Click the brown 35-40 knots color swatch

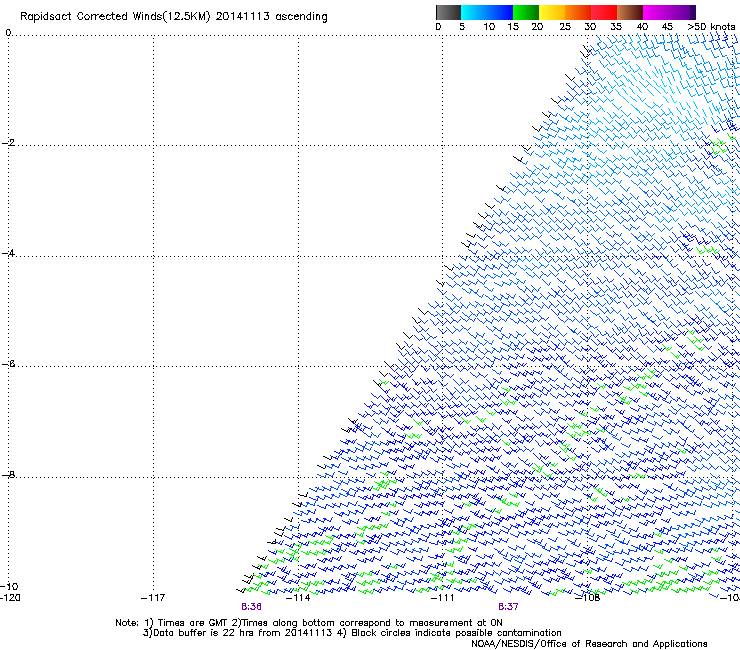630,12
